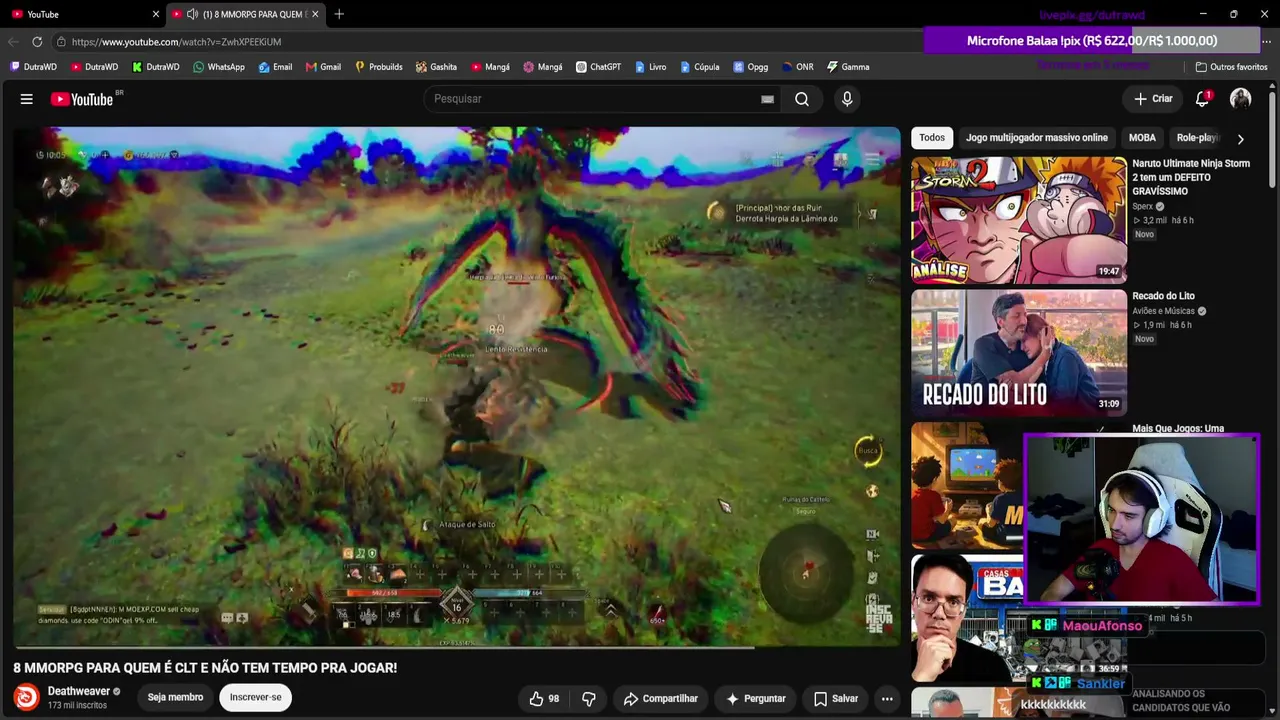
Task: Reload the page in browser toolbar
Action: point(37,42)
